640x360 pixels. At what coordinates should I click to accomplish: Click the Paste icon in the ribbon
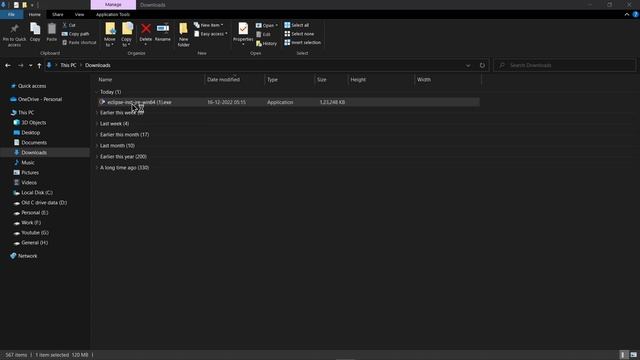coord(51,29)
